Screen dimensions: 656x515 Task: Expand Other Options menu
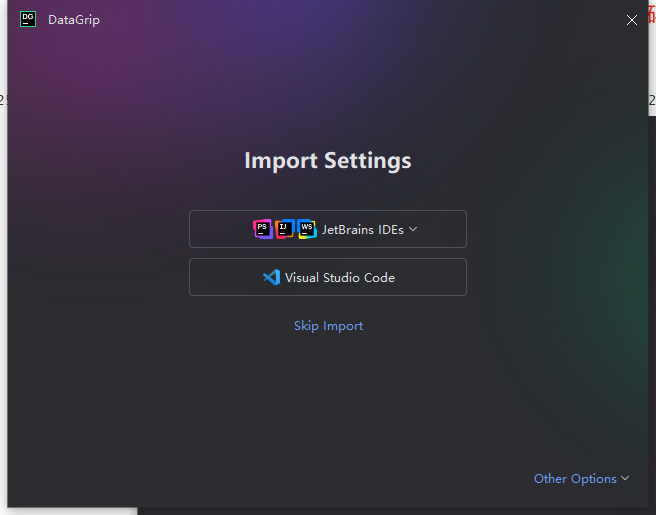[x=581, y=479]
